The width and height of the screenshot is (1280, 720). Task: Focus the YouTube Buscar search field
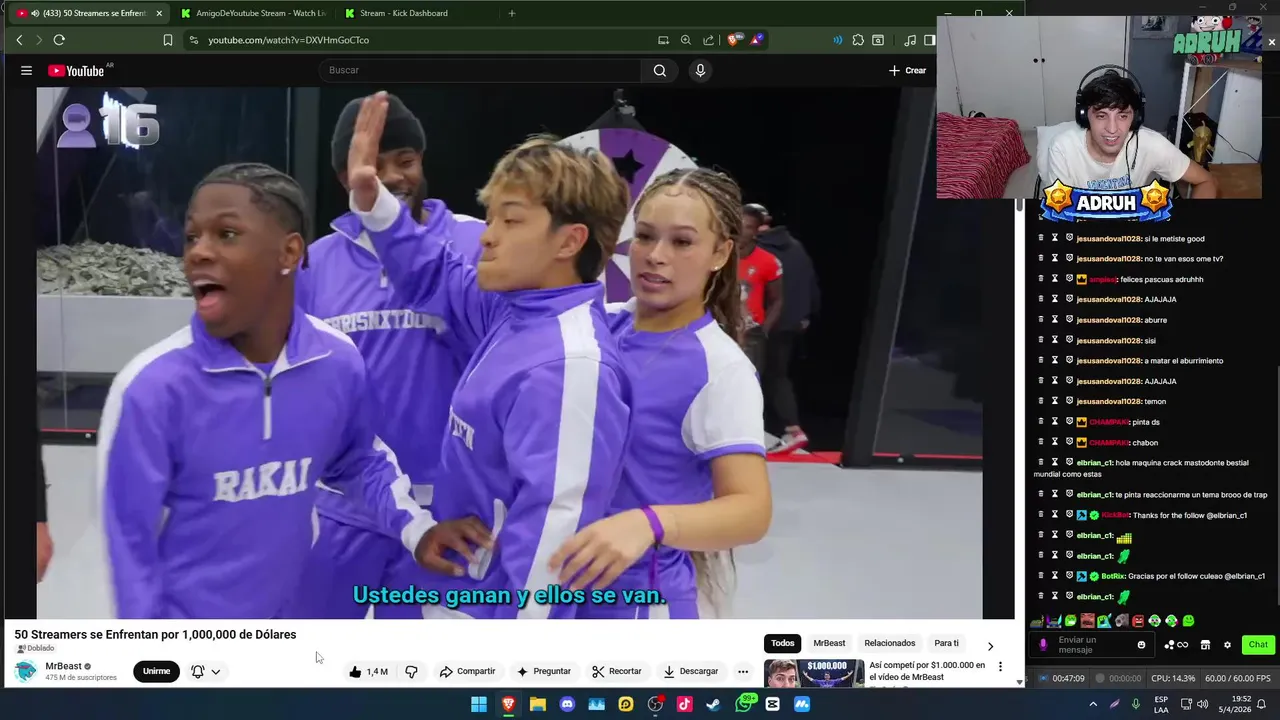(x=480, y=70)
